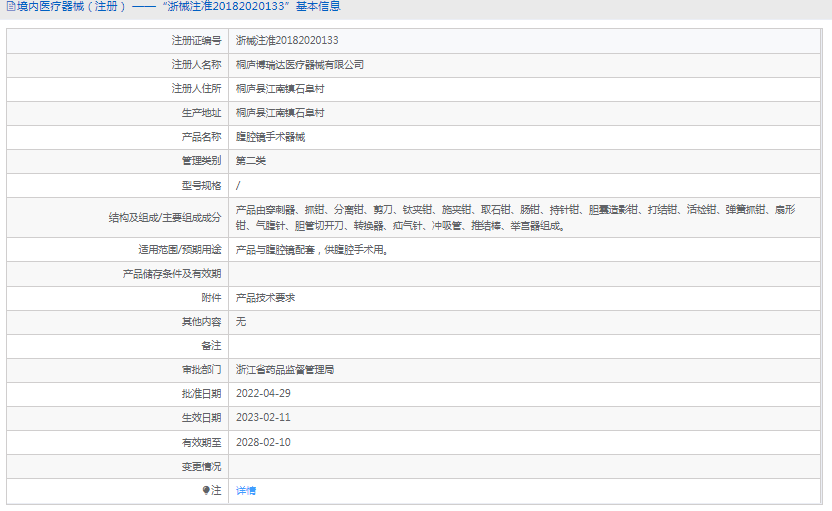832x511 pixels.
Task: Click the 注册证编号 row label
Action: 196,40
